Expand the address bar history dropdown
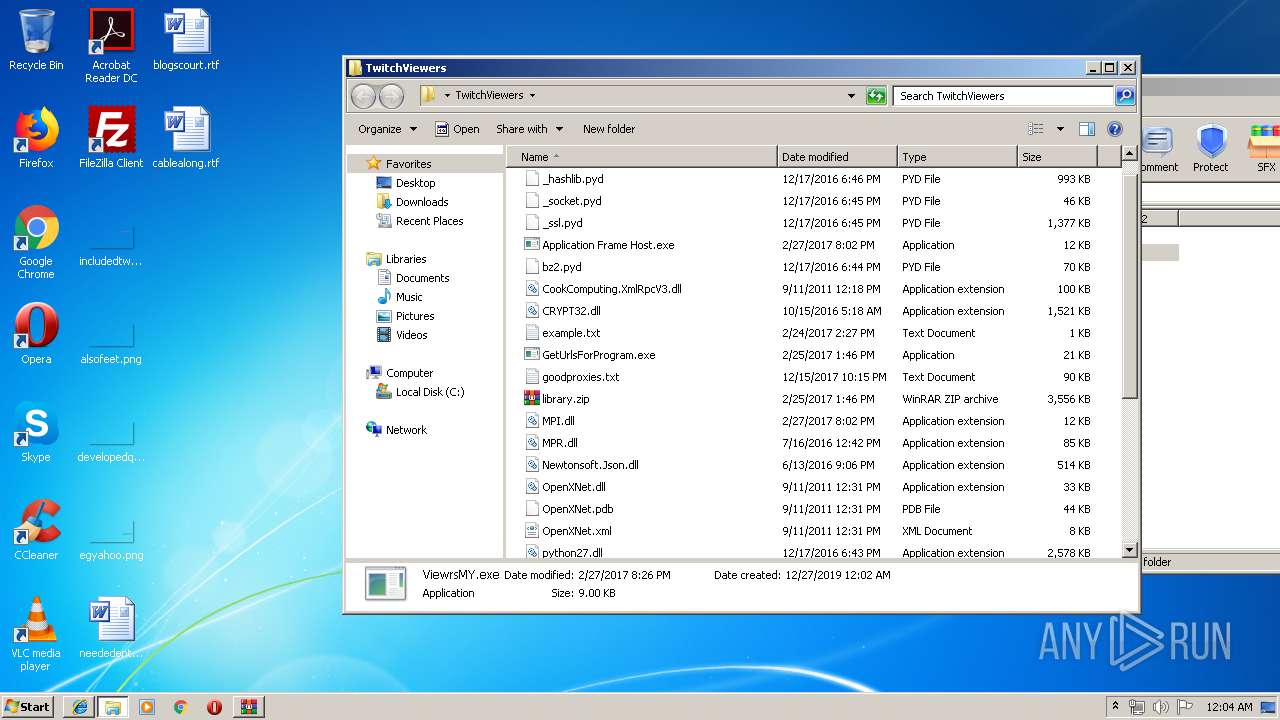1280x720 pixels. (851, 96)
